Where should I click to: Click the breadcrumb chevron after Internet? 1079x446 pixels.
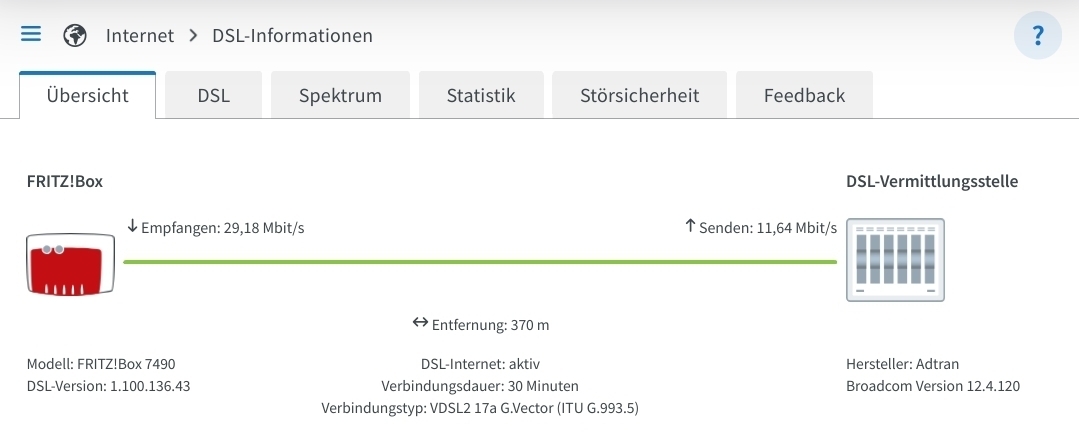click(193, 35)
